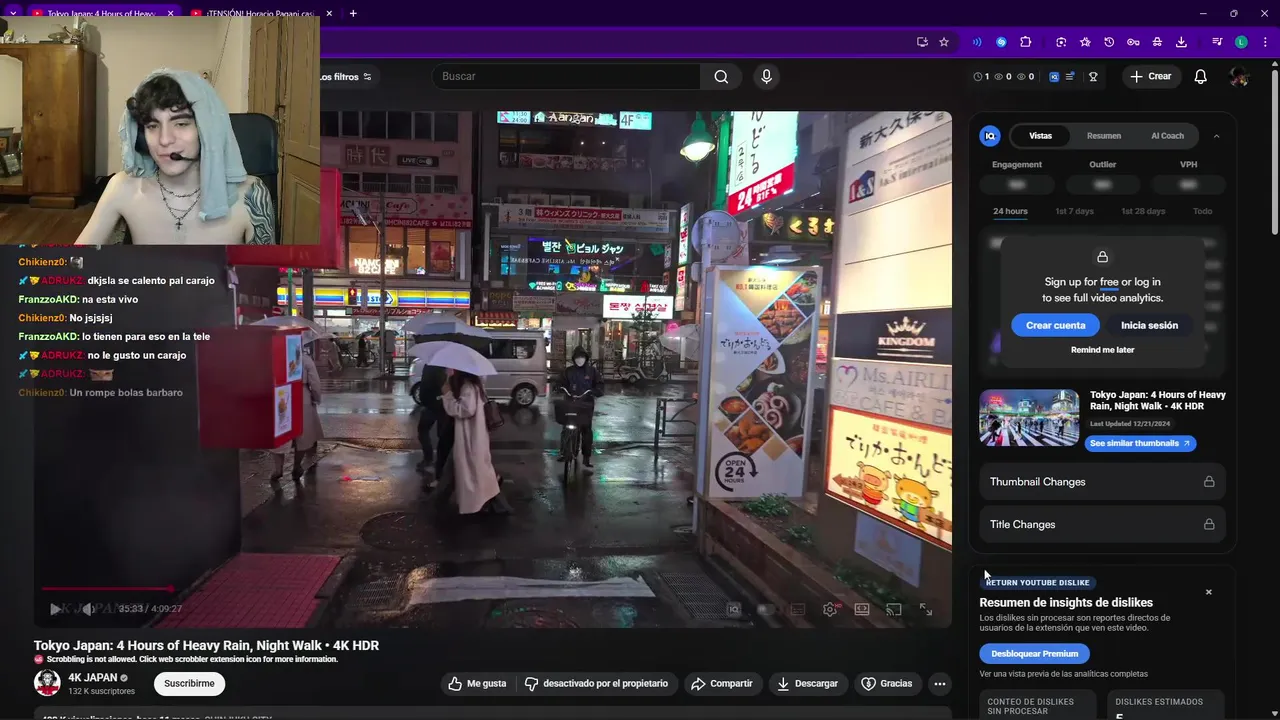Image resolution: width=1280 pixels, height=720 pixels.
Task: Expand the locked Thumbnail Changes row
Action: [1102, 482]
